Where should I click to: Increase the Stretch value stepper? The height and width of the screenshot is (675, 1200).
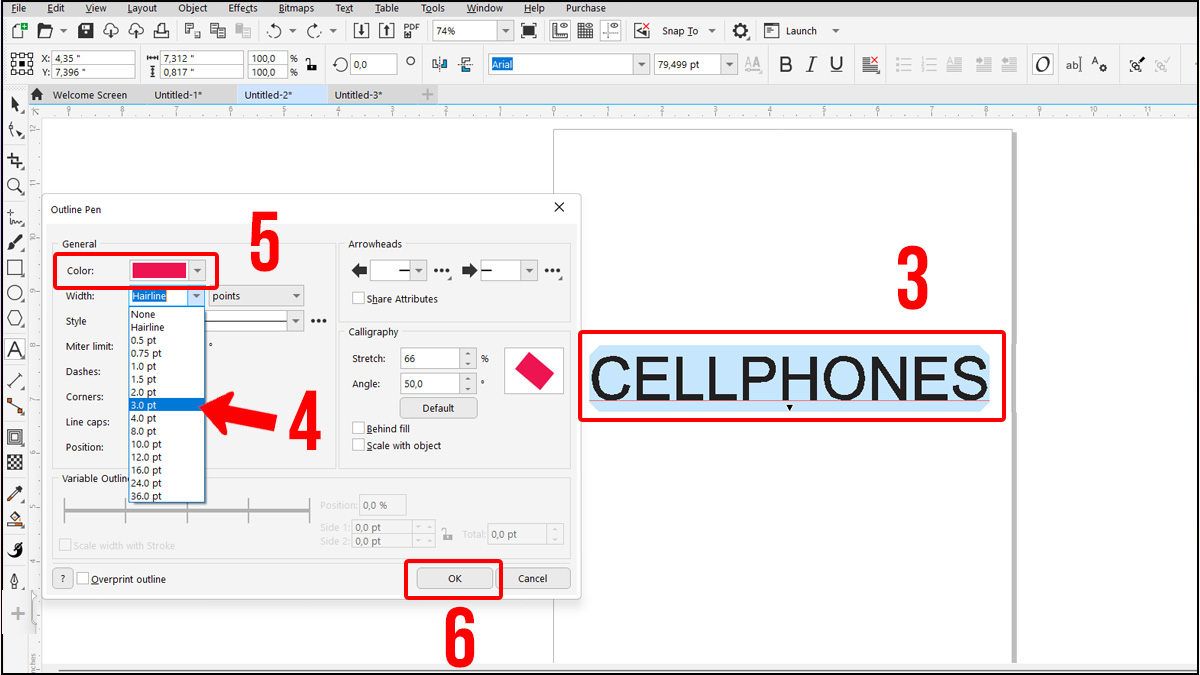pyautogui.click(x=468, y=353)
